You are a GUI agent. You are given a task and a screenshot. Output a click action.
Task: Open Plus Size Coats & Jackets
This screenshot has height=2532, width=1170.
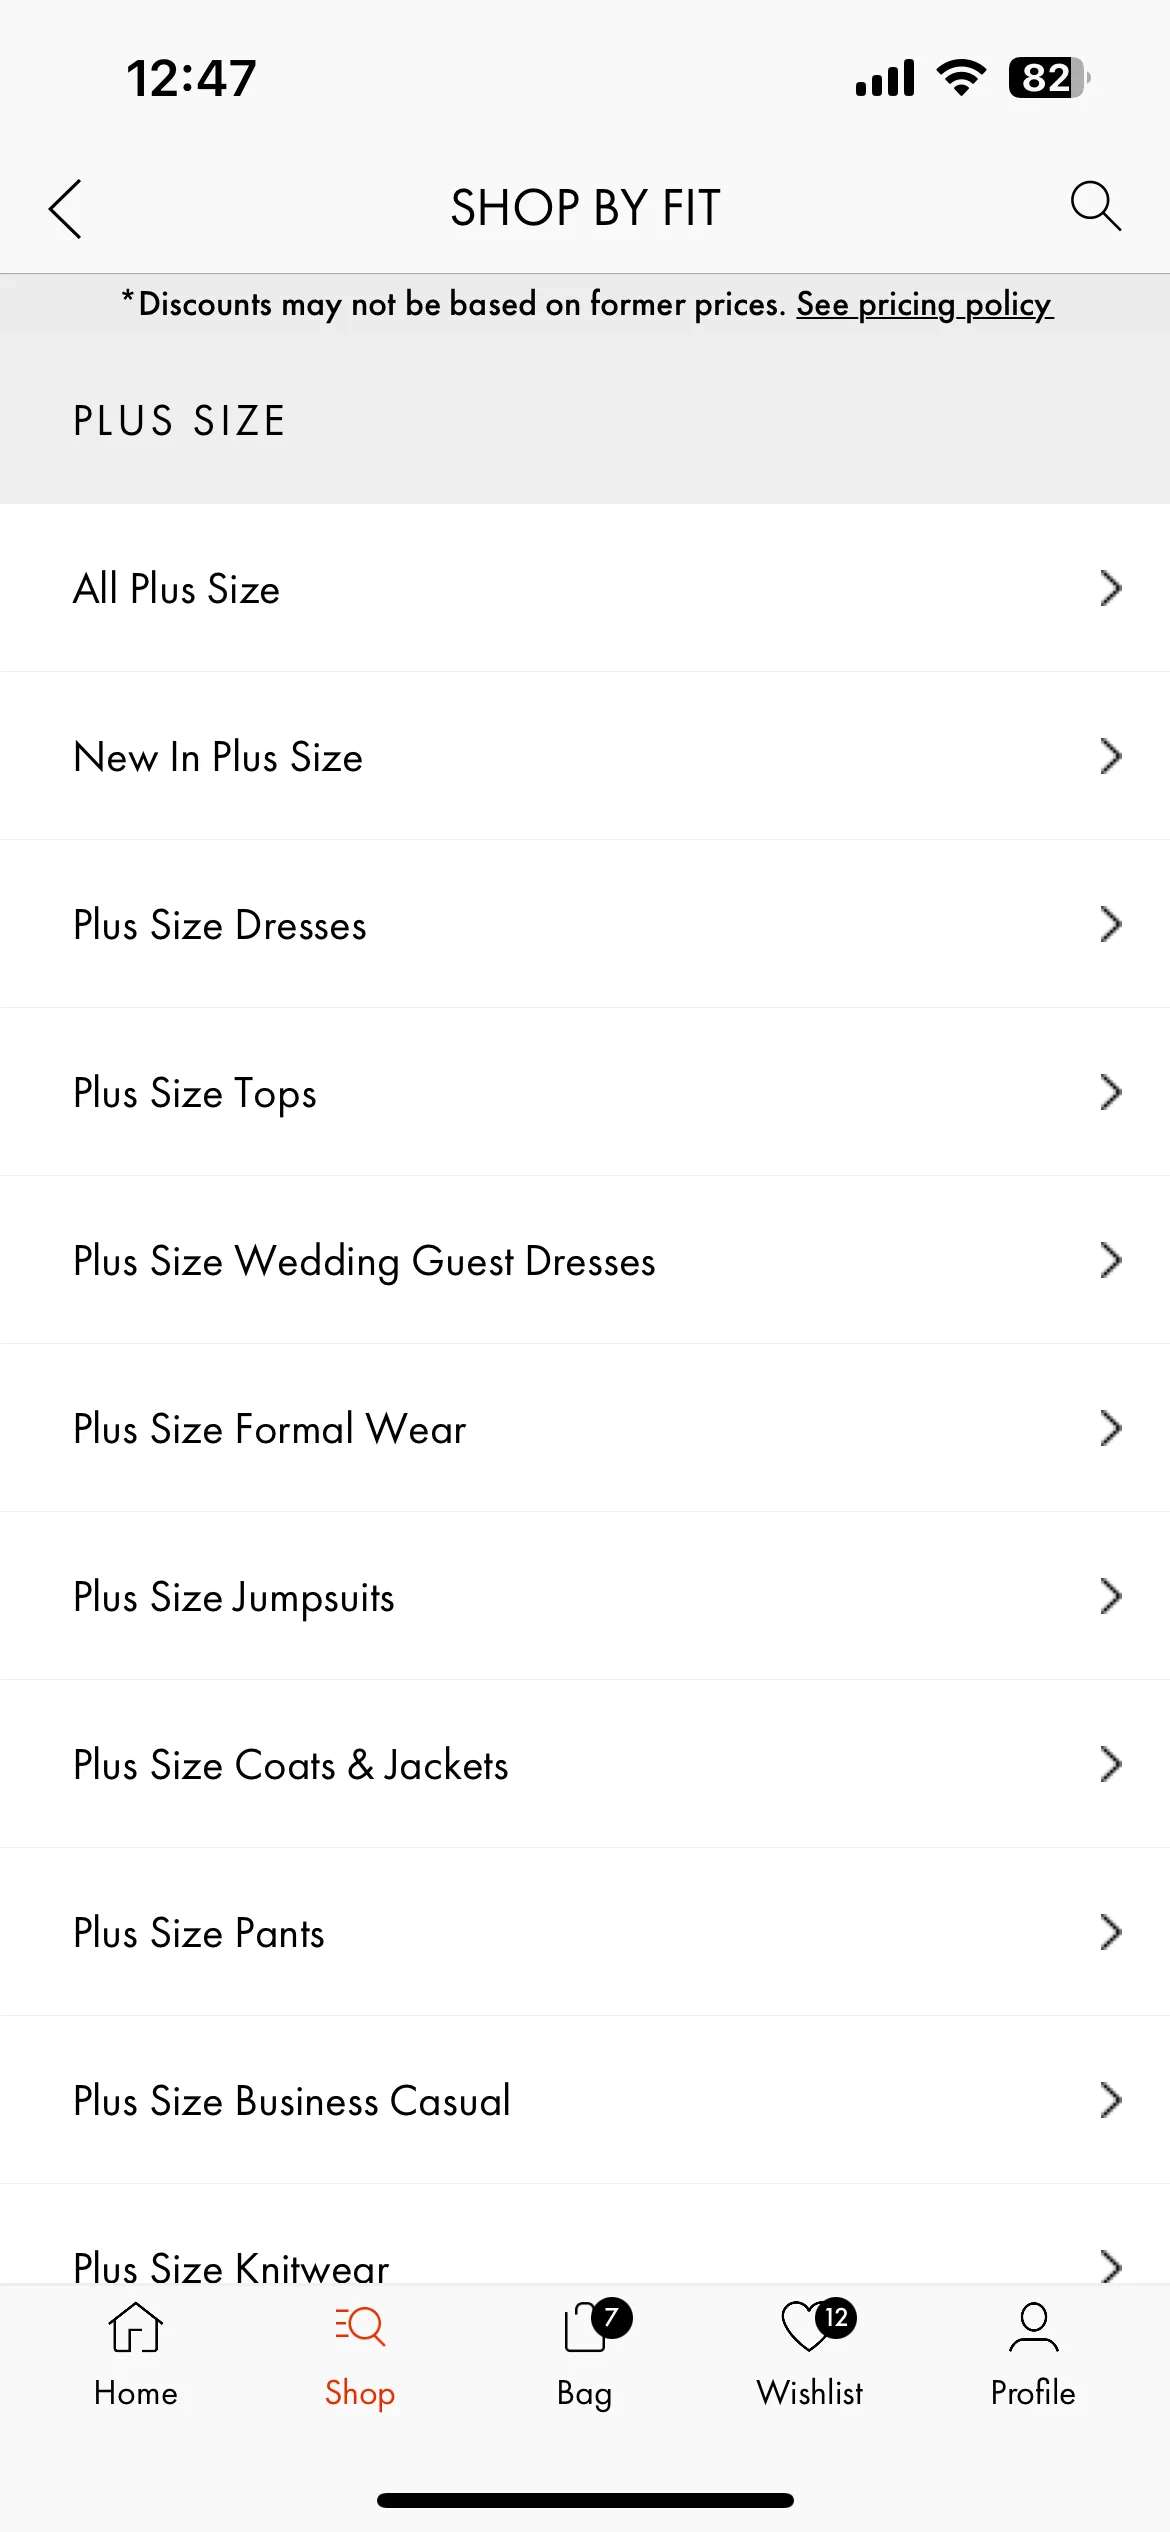(x=585, y=1764)
